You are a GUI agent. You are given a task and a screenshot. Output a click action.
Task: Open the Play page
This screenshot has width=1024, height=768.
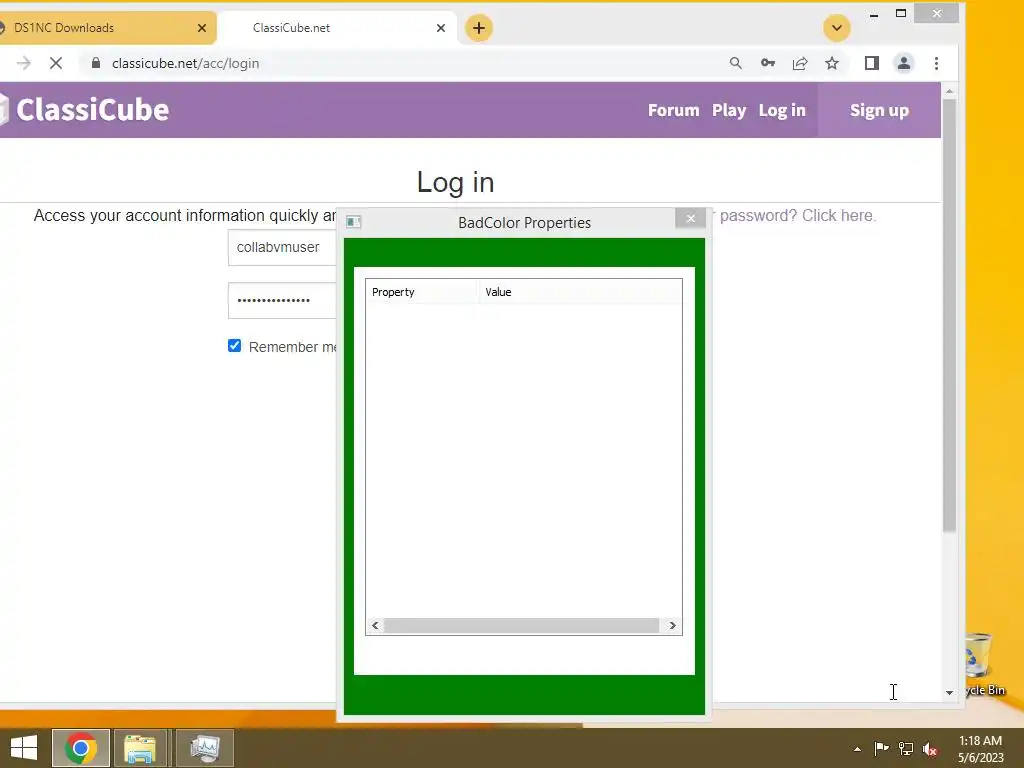pyautogui.click(x=729, y=110)
